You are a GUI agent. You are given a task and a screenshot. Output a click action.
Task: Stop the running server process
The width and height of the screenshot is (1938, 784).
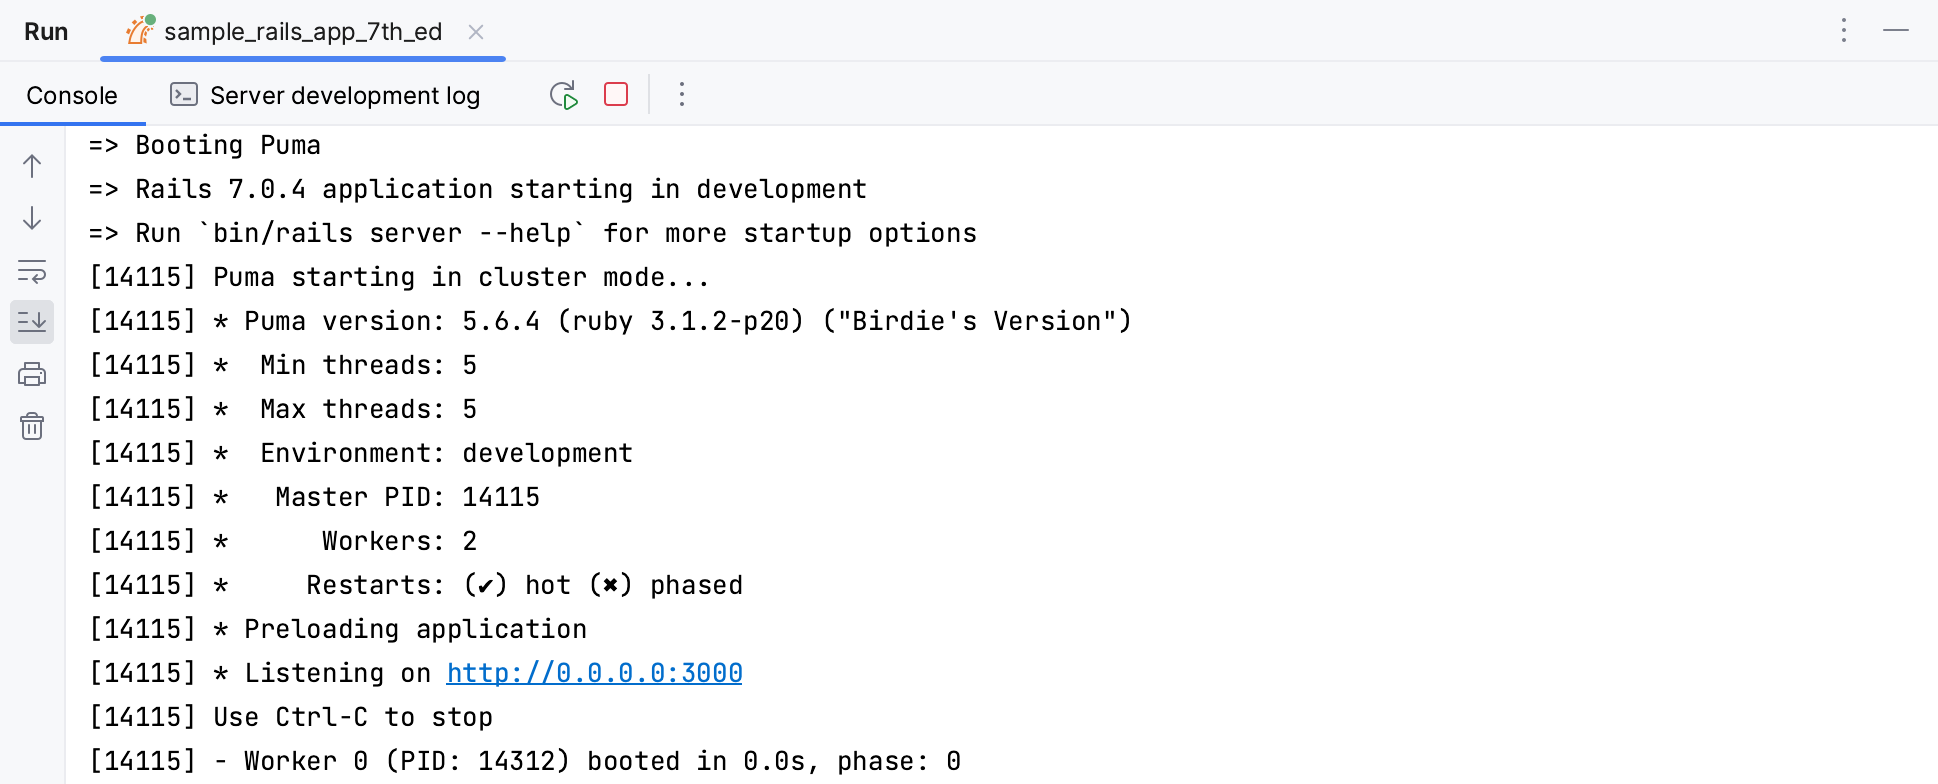(x=616, y=95)
